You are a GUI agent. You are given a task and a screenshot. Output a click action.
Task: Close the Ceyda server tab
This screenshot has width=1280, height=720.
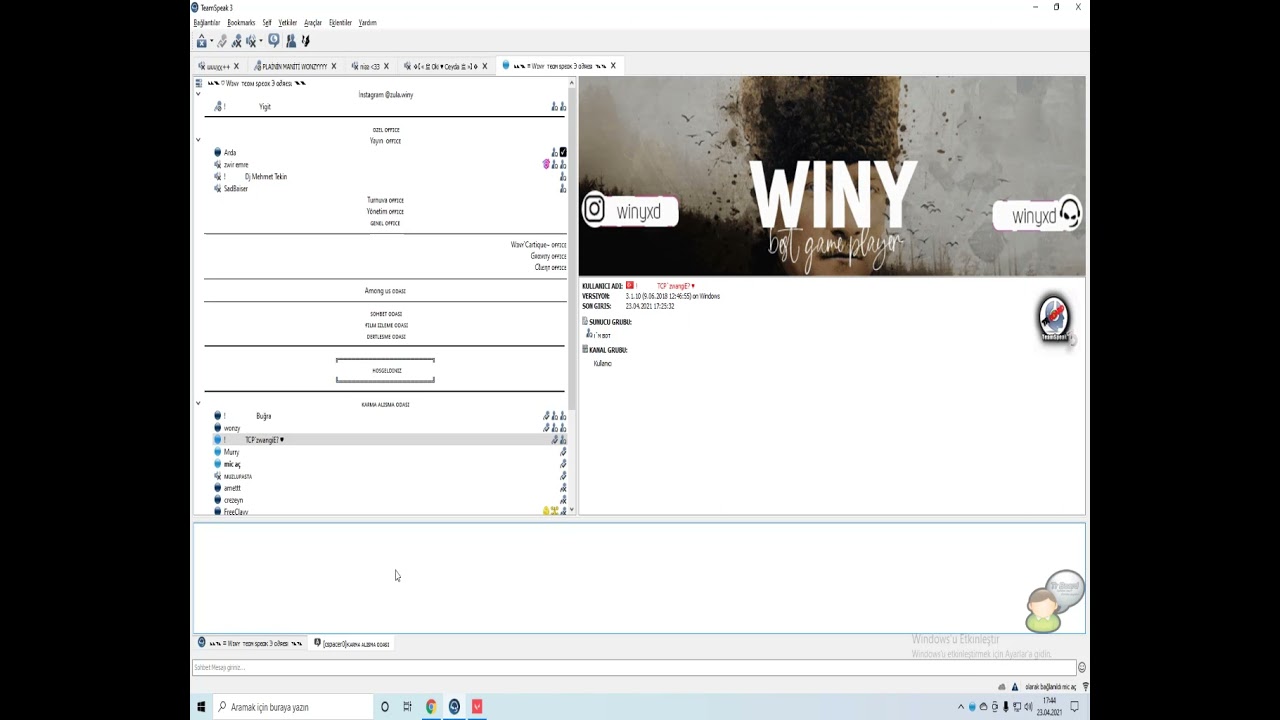pos(485,66)
